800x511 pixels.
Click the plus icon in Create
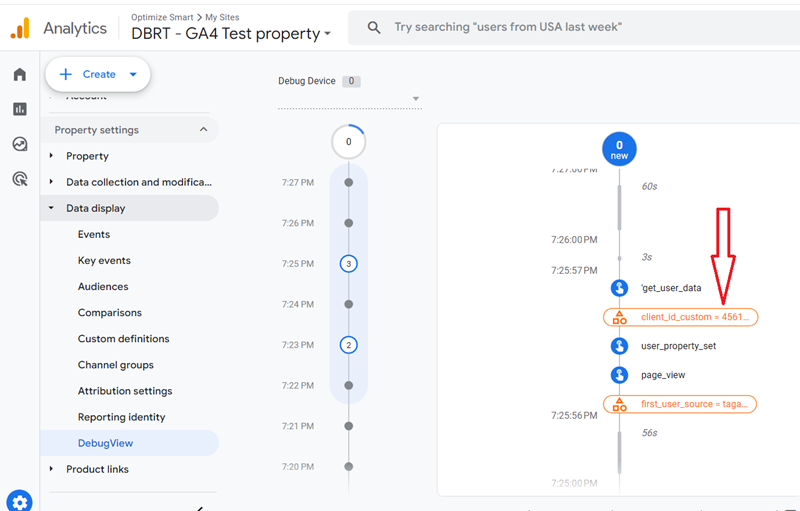(66, 74)
